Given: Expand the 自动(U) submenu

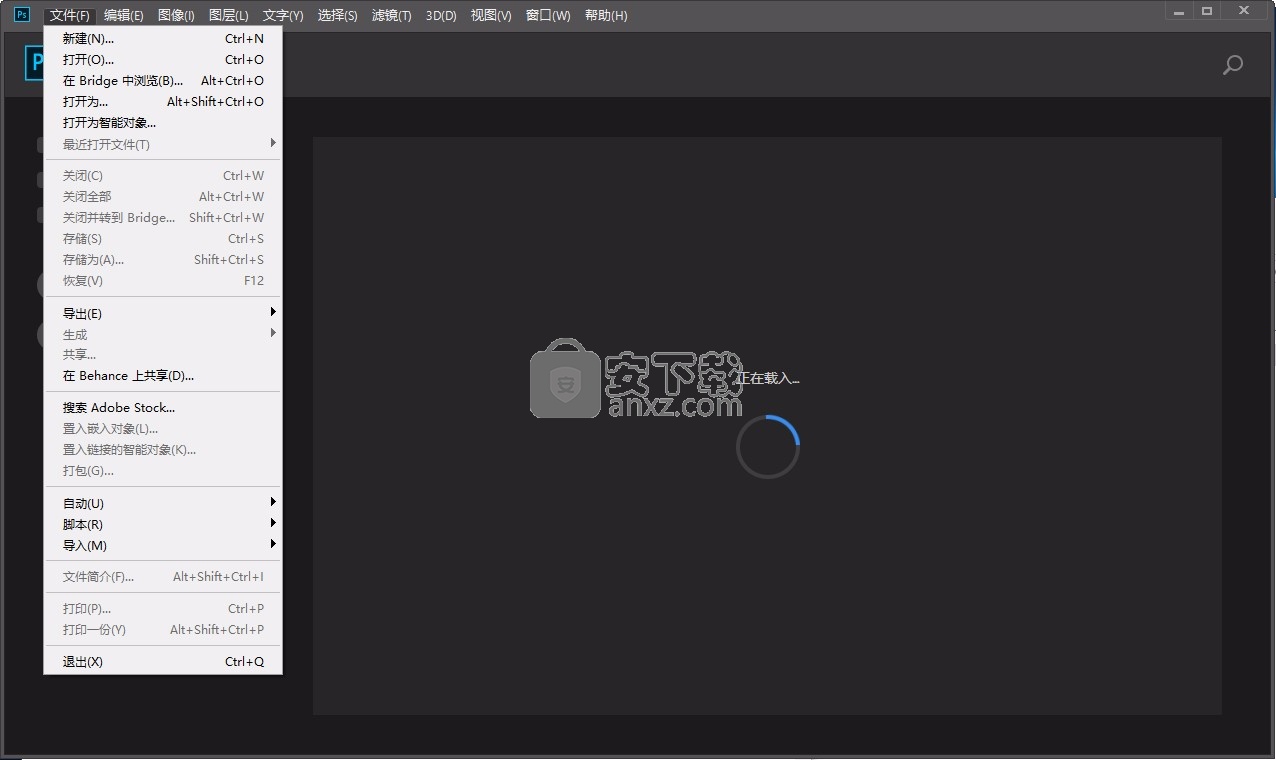Looking at the screenshot, I should click(x=163, y=503).
